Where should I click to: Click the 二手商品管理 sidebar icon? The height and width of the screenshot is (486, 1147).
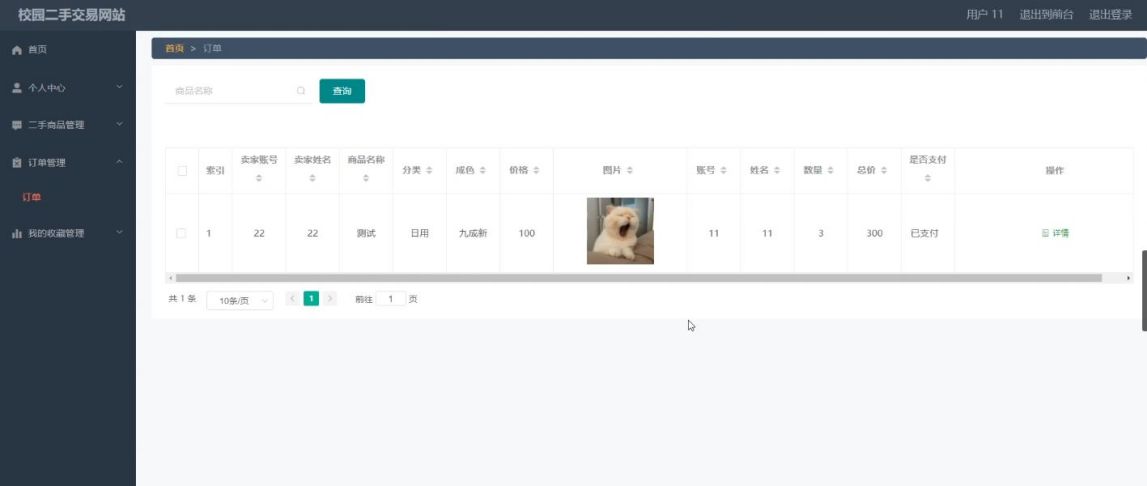click(x=16, y=125)
